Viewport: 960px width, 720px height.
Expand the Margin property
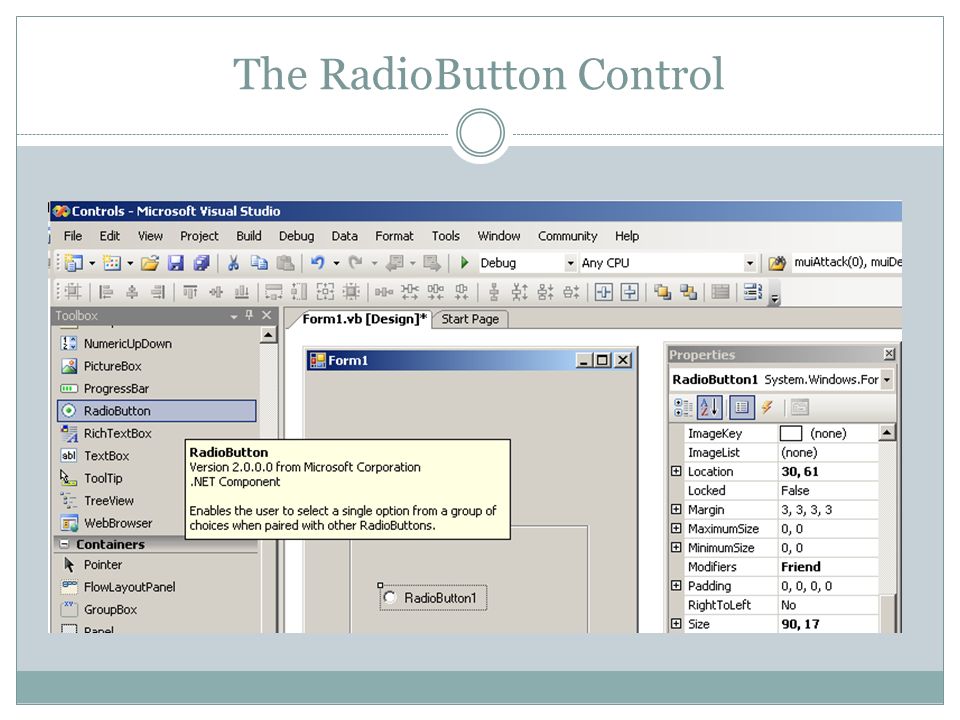click(x=676, y=509)
